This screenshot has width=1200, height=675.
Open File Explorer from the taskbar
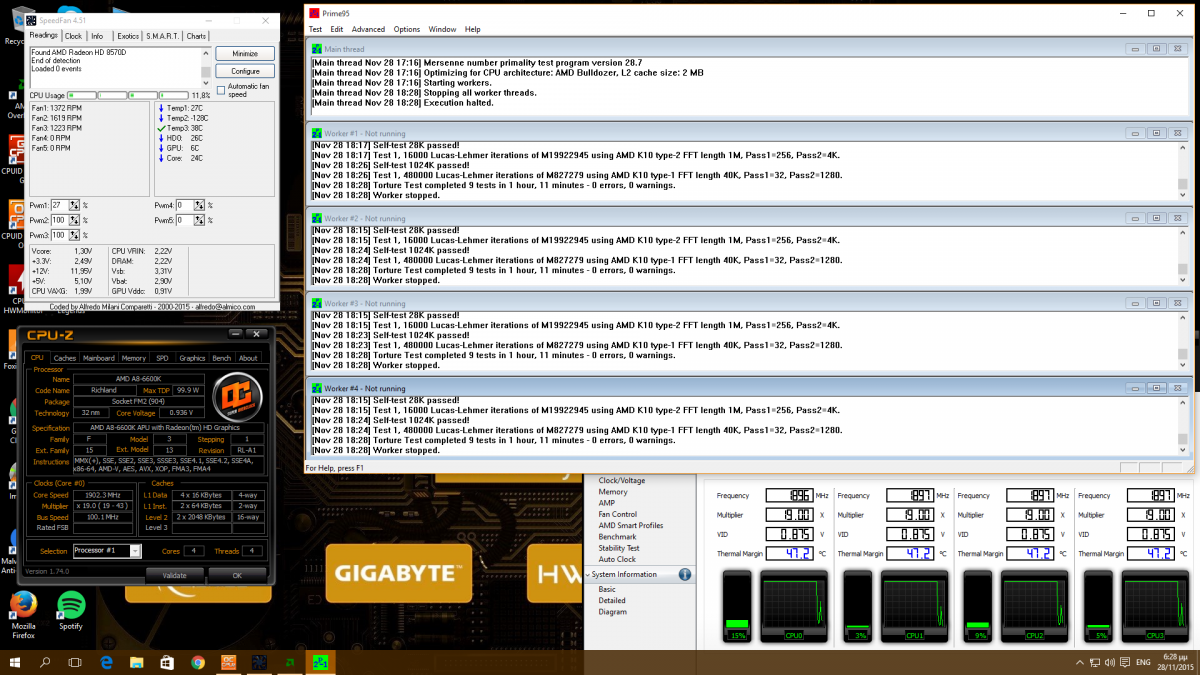(137, 662)
